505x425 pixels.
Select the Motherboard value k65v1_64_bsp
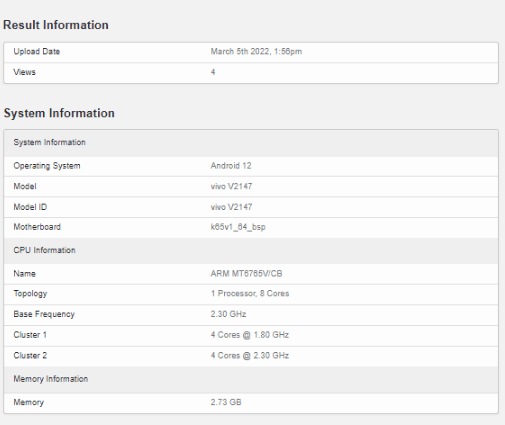tap(238, 227)
